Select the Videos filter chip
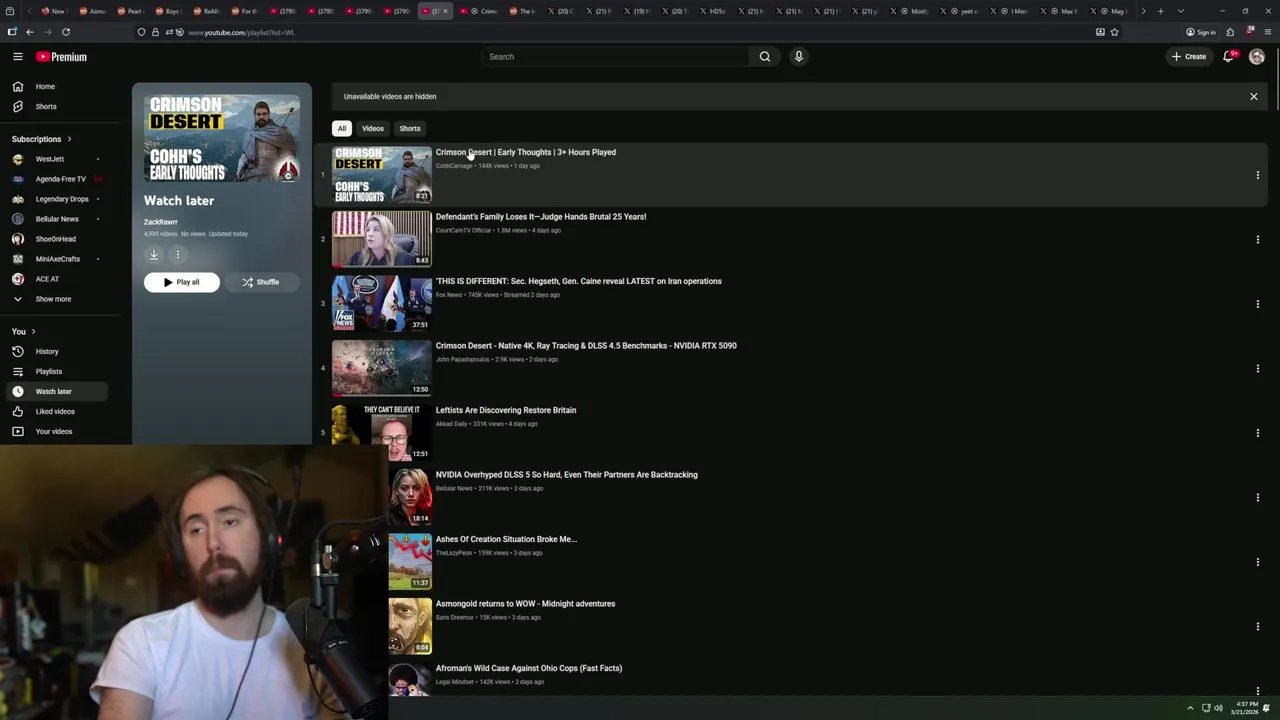Viewport: 1280px width, 720px height. (x=373, y=129)
